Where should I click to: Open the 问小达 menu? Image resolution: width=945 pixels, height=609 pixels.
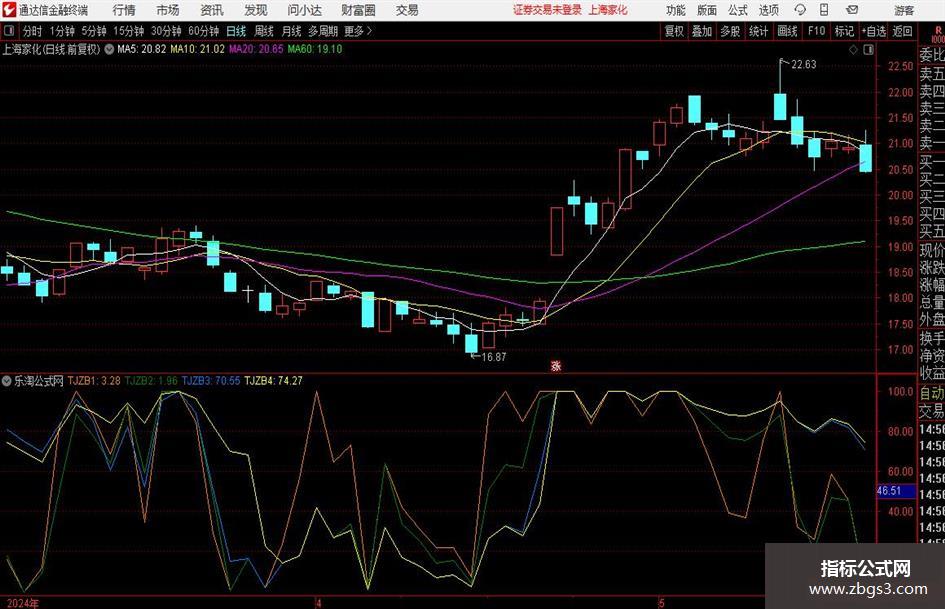pyautogui.click(x=304, y=10)
